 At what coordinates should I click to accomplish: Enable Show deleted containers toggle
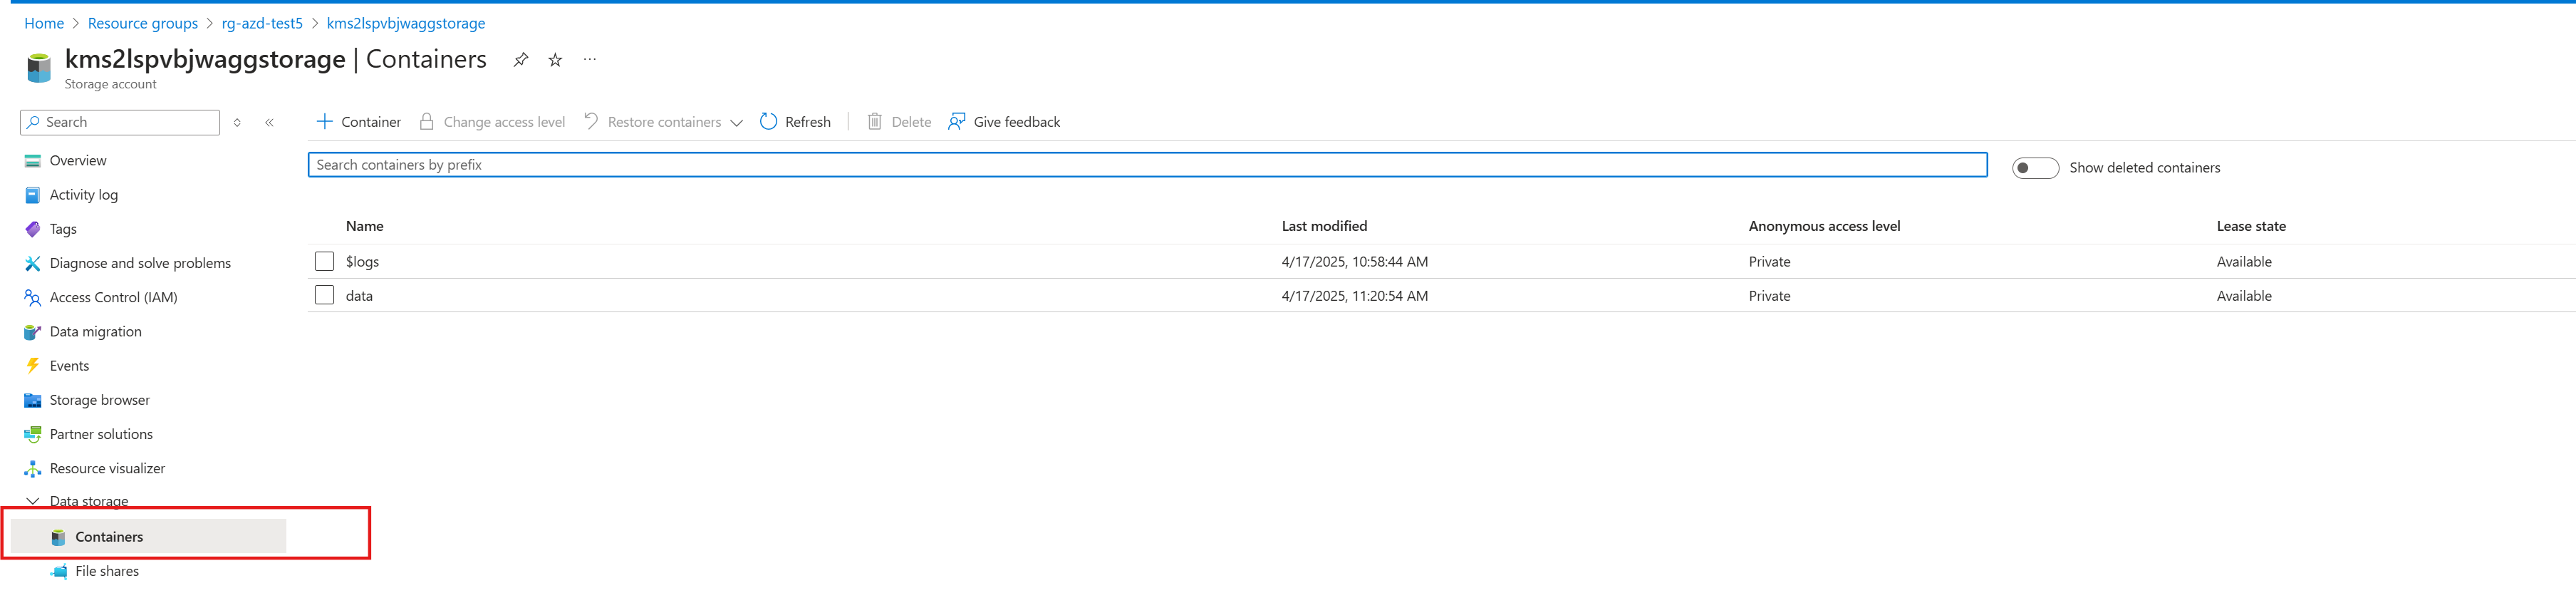point(2034,168)
